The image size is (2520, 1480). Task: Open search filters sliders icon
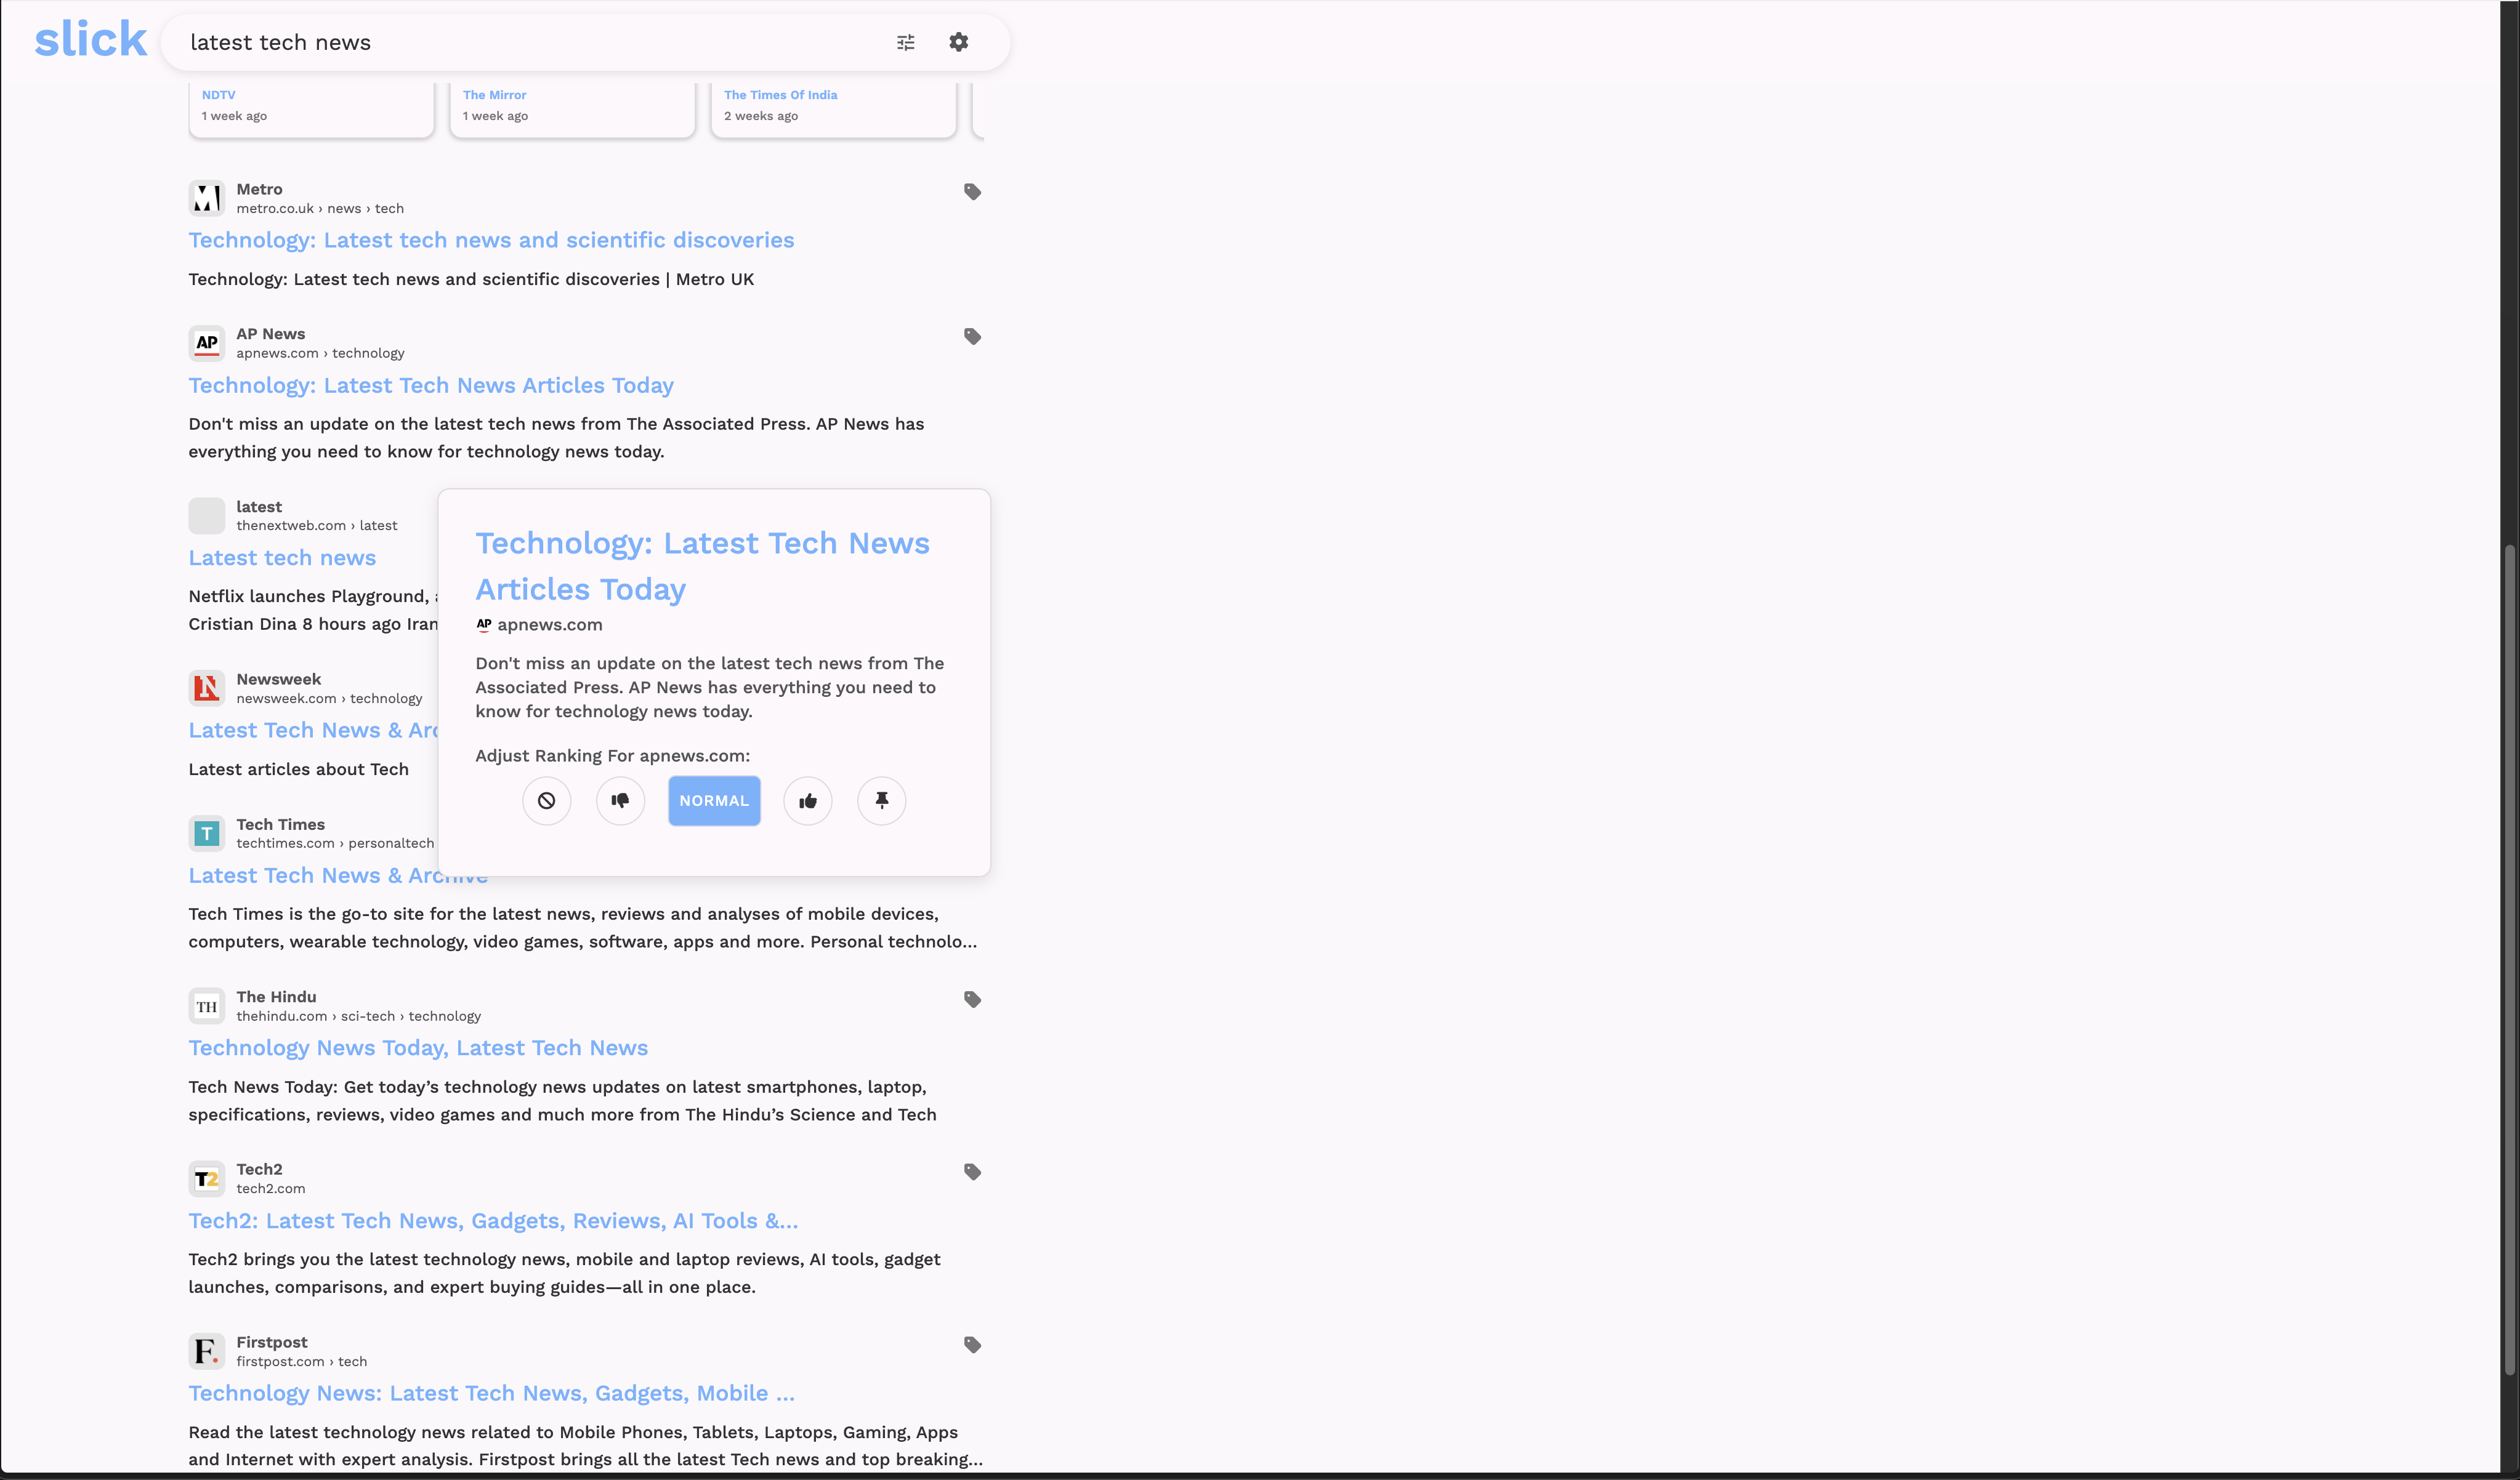point(905,42)
